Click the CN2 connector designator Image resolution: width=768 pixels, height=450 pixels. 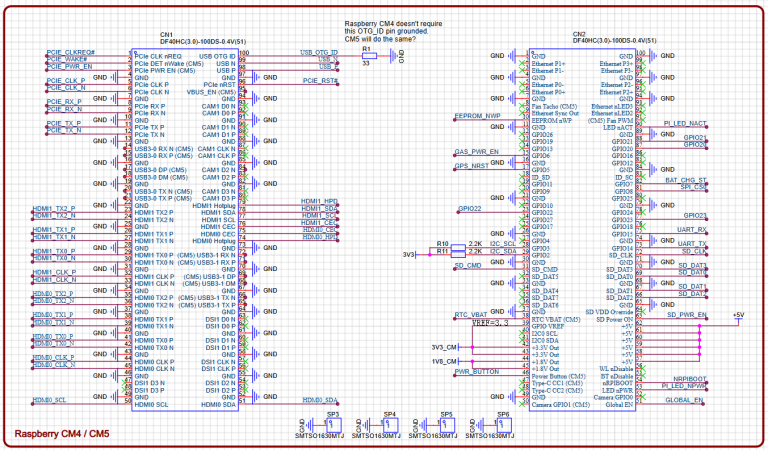(x=578, y=35)
